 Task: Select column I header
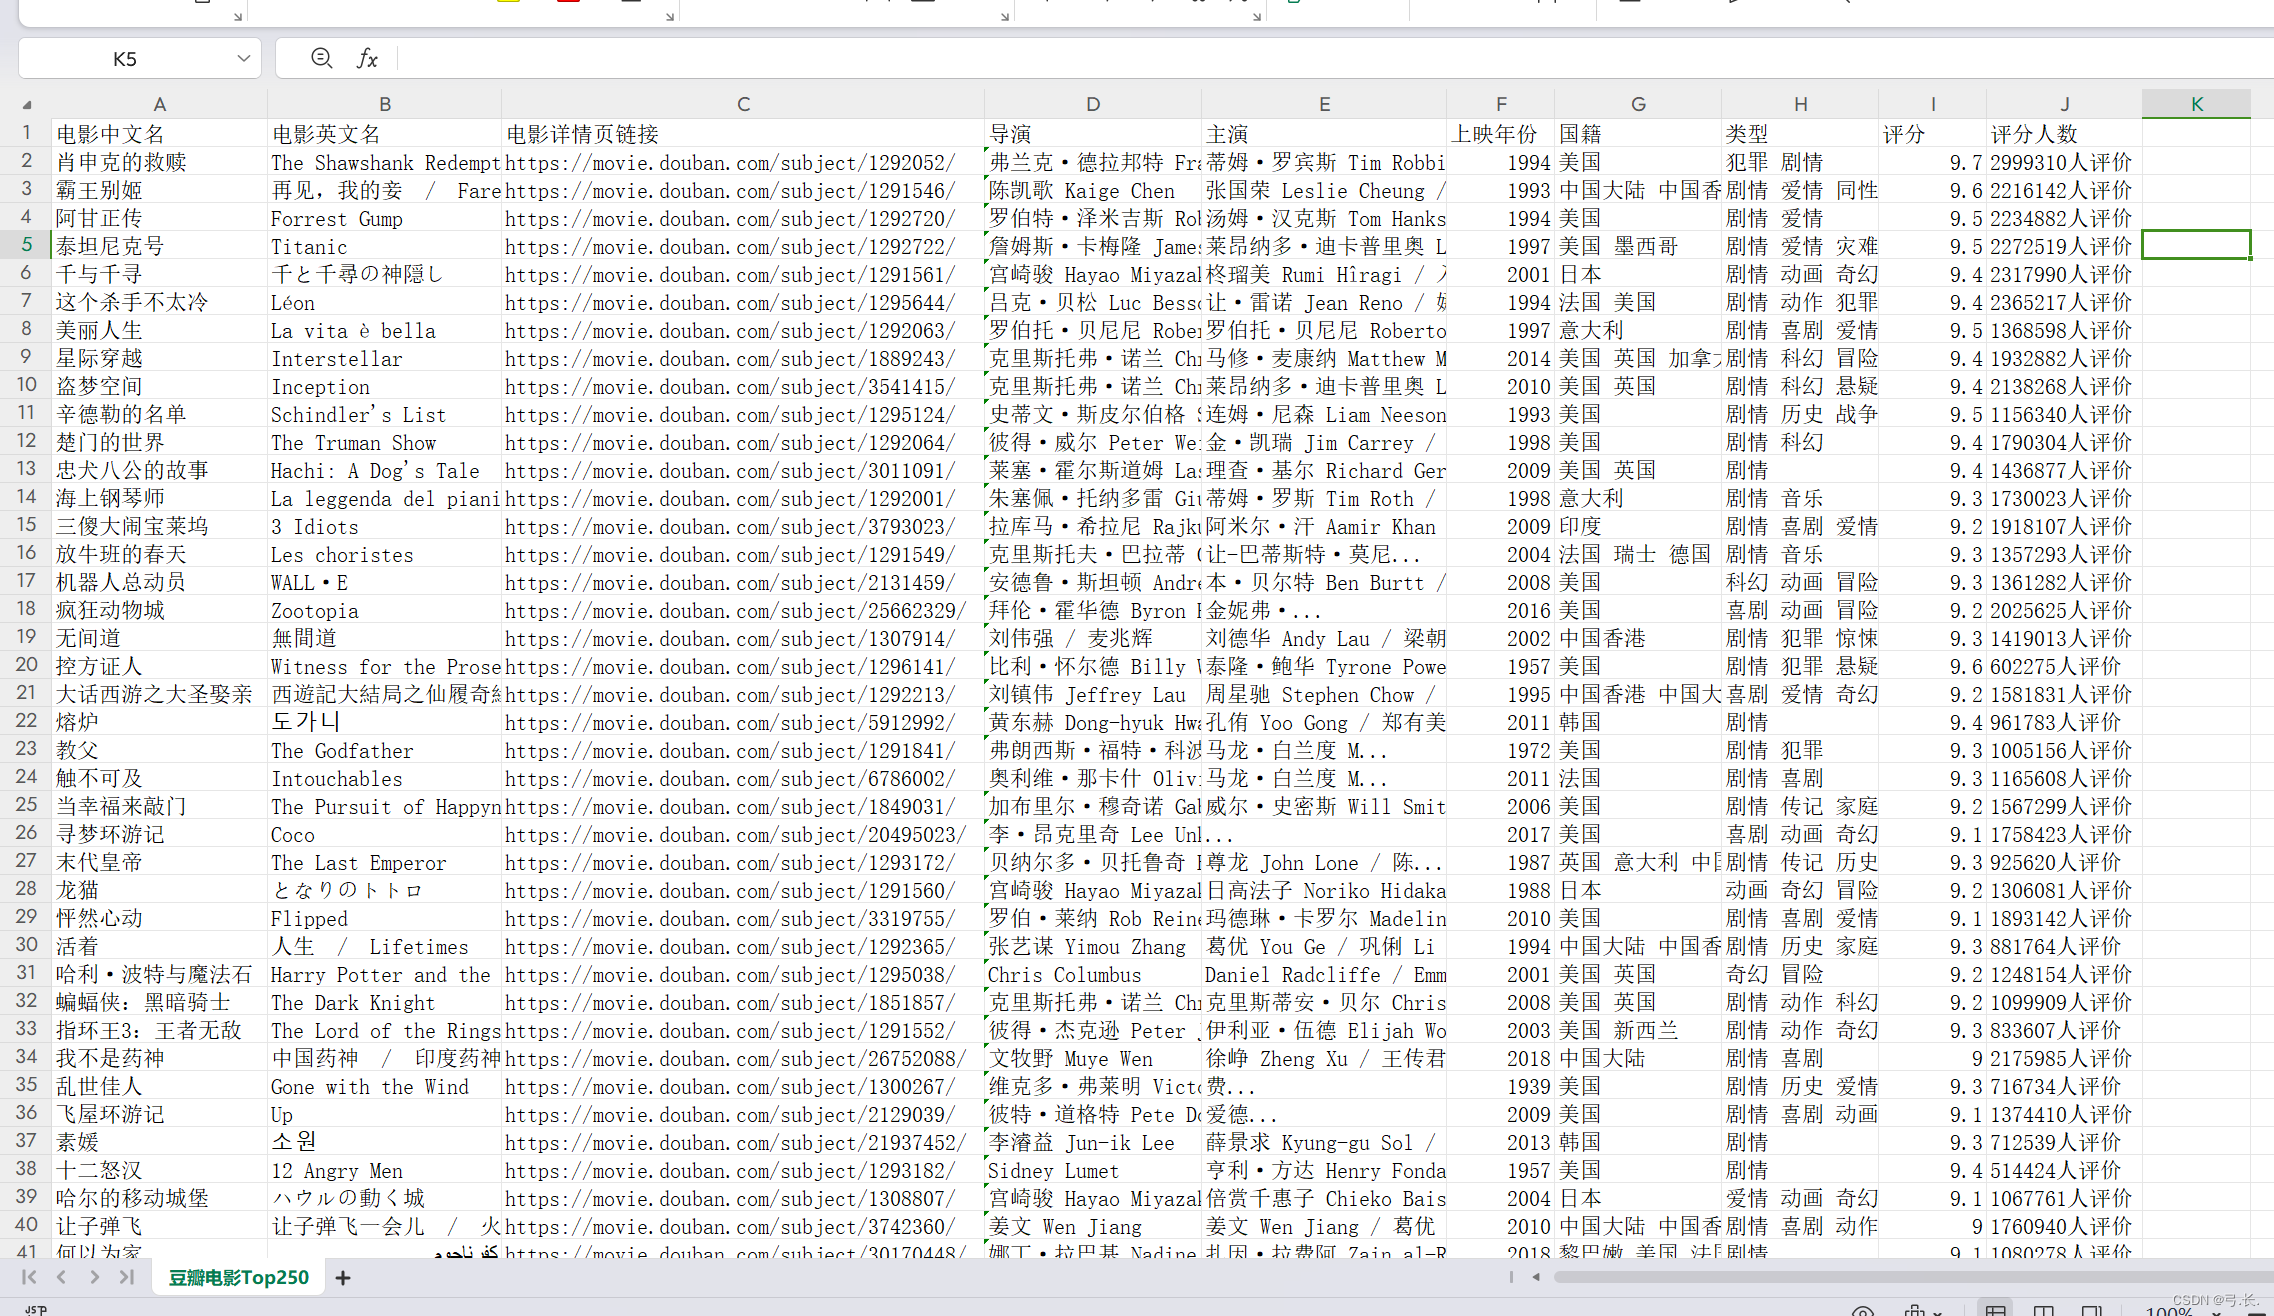pos(1933,104)
